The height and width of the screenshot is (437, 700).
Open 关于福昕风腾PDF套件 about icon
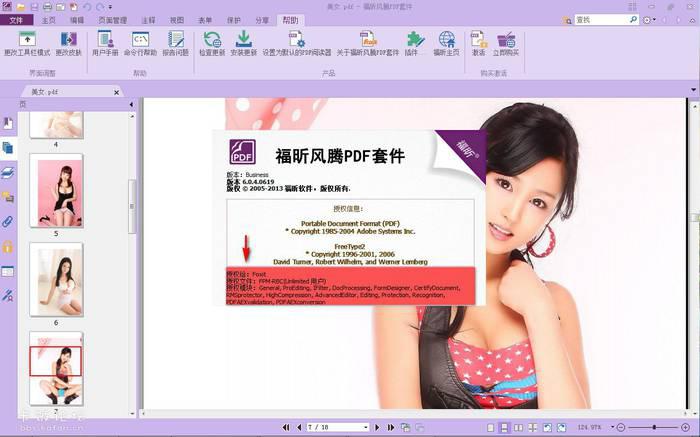click(x=368, y=39)
